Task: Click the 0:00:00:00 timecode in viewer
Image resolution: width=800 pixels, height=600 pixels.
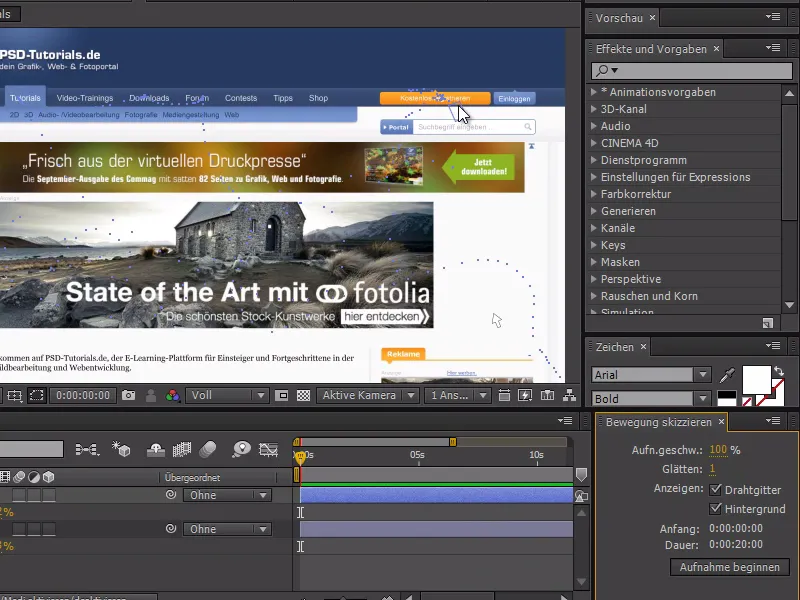Action: [x=83, y=395]
